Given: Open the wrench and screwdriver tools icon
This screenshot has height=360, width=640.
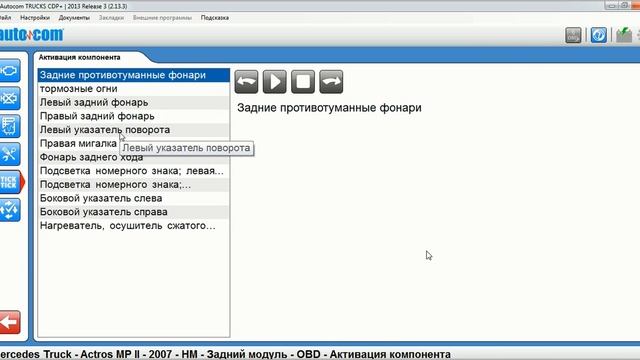Looking at the screenshot, I should [9, 154].
